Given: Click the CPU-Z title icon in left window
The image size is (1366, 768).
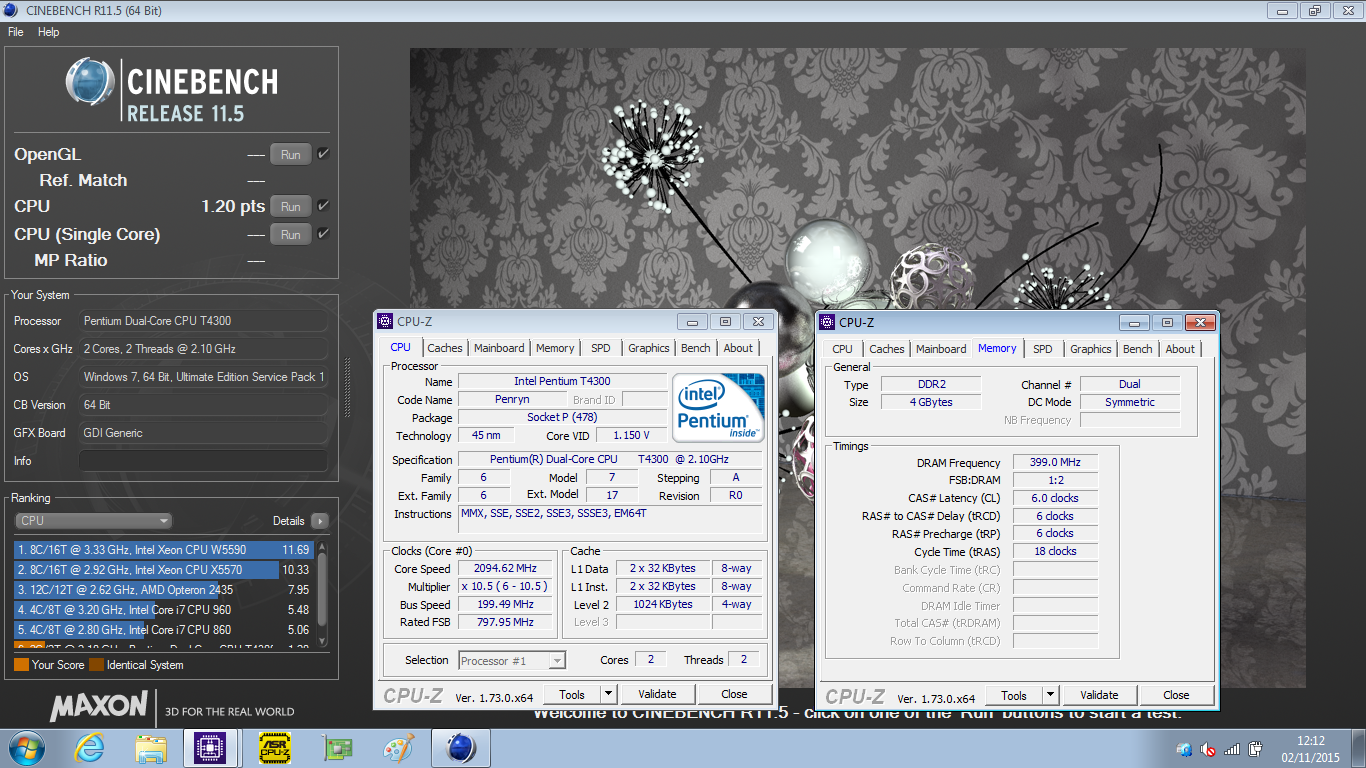Looking at the screenshot, I should [x=385, y=321].
